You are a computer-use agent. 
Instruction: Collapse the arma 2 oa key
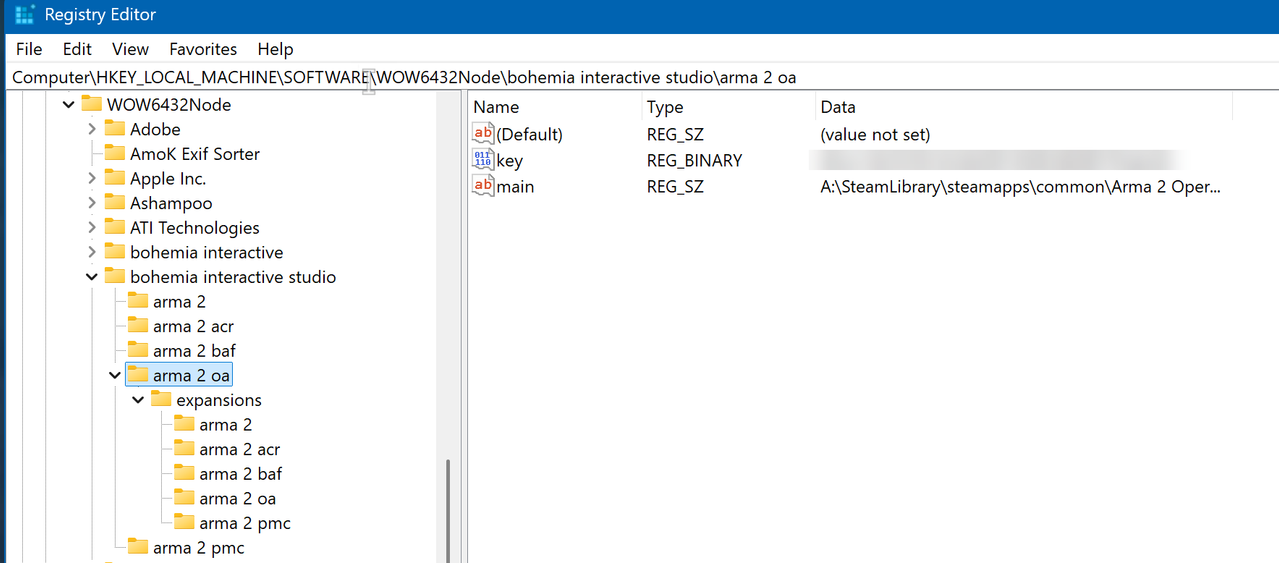click(115, 375)
